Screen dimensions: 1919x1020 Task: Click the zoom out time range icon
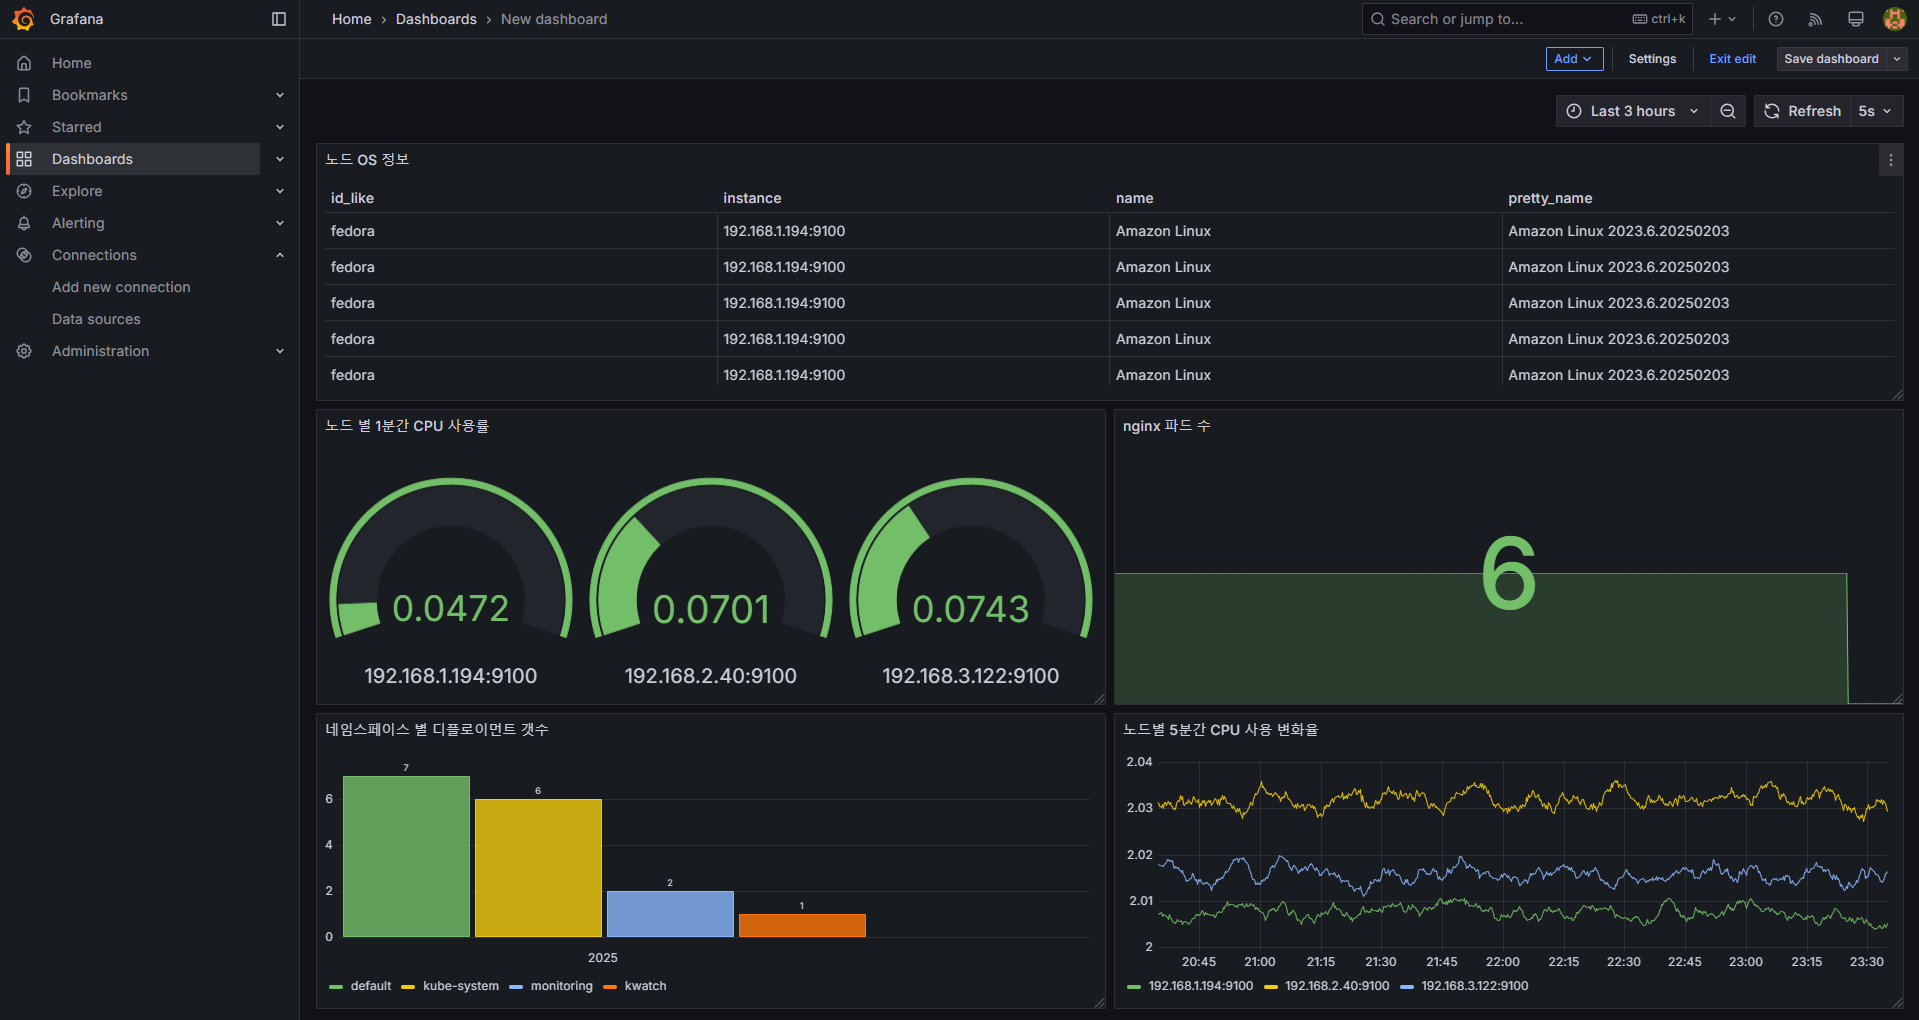[x=1728, y=111]
